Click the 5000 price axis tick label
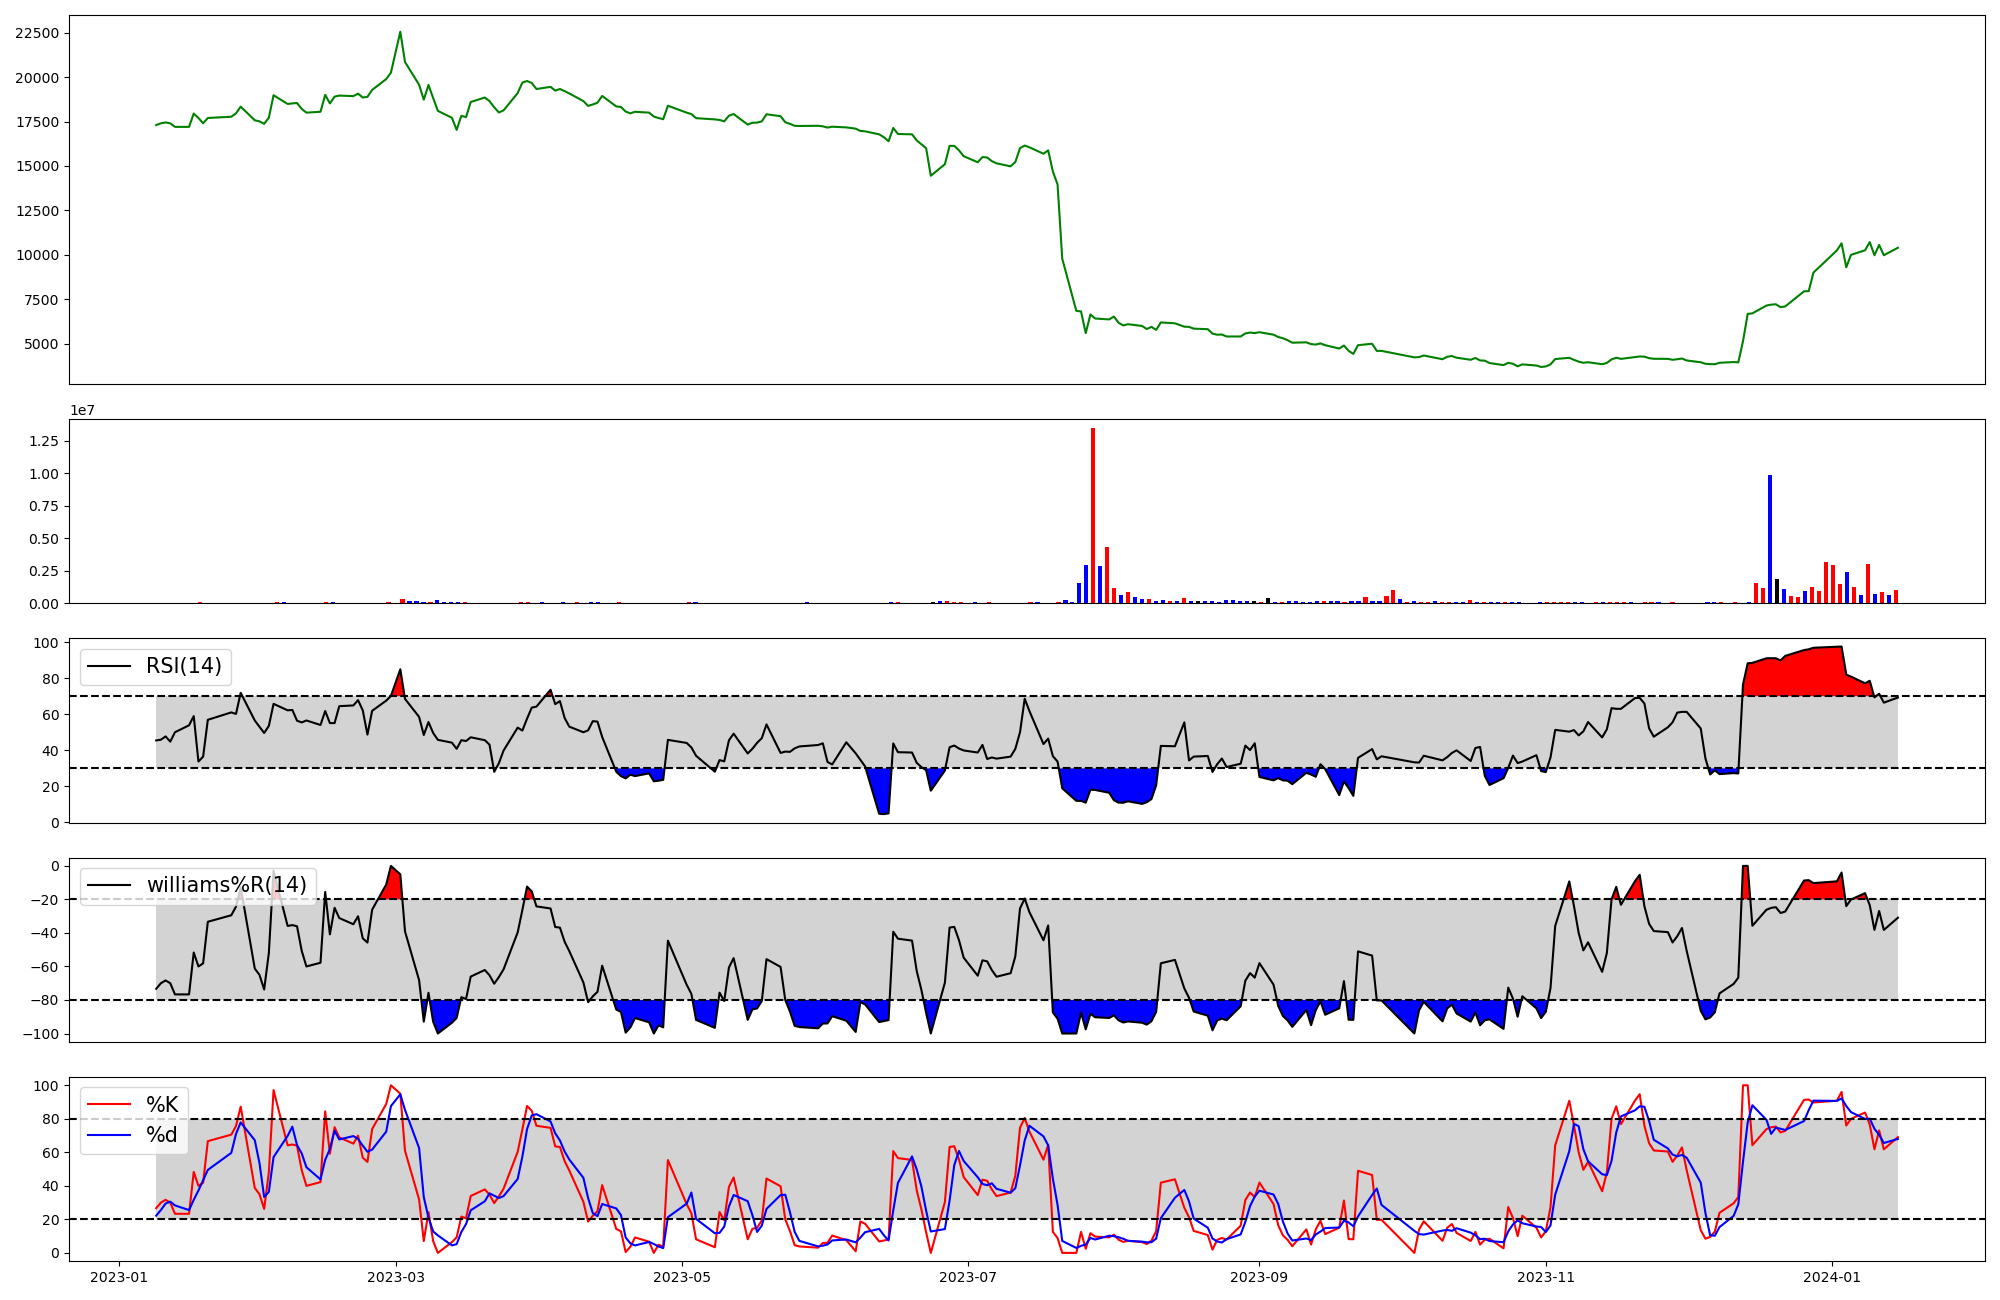2000x1300 pixels. [41, 344]
